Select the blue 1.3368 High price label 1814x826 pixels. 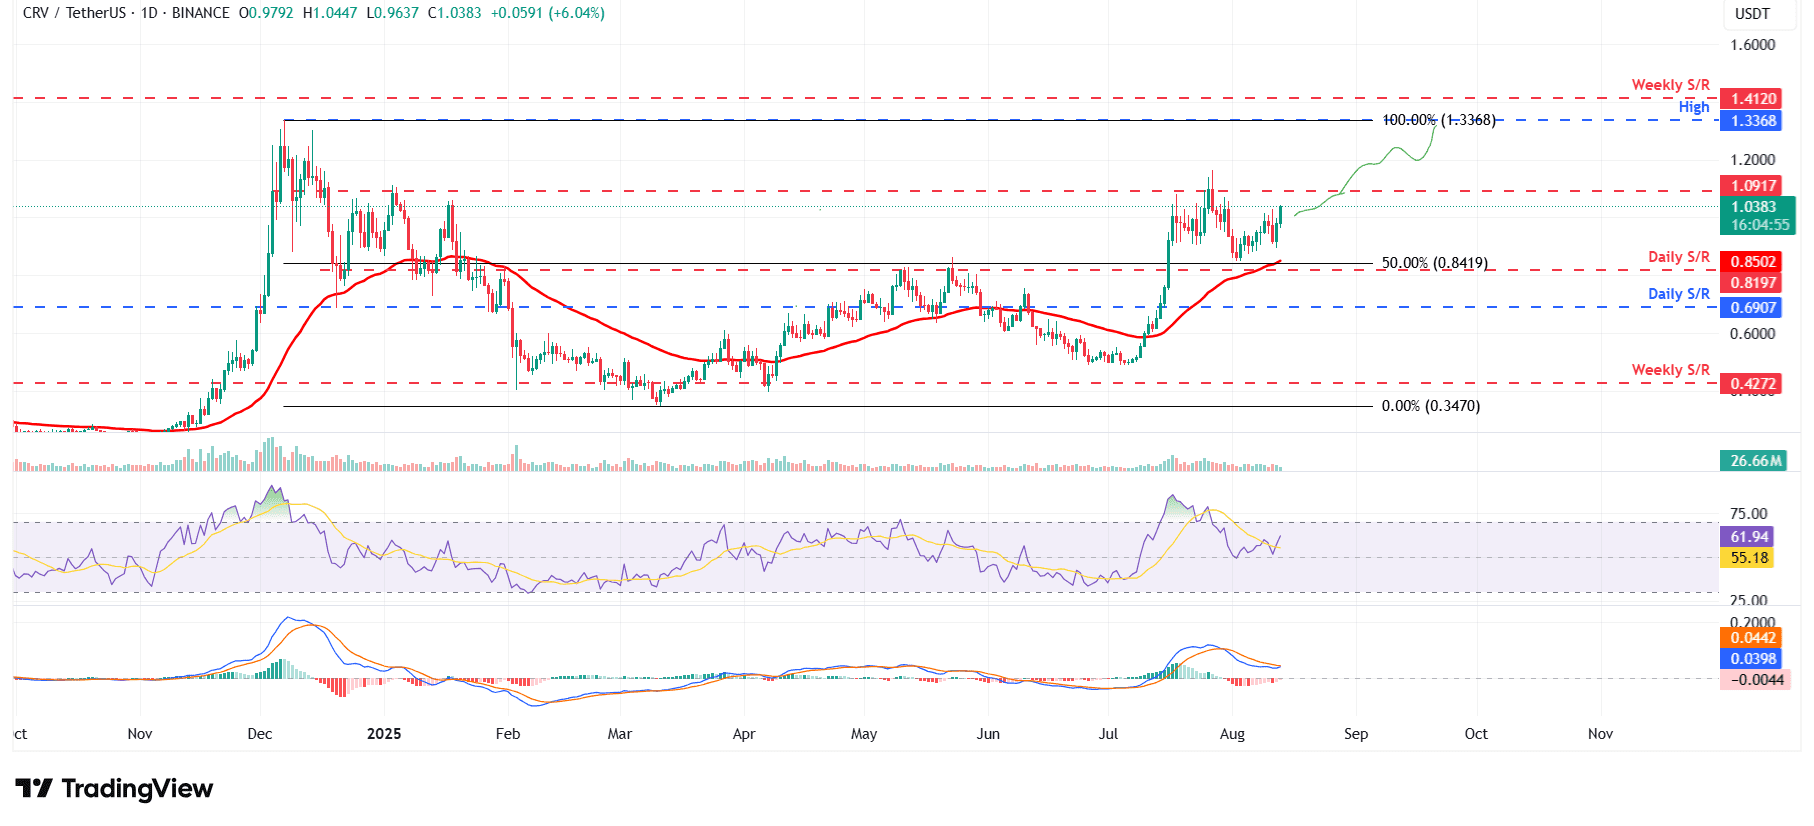[1754, 121]
